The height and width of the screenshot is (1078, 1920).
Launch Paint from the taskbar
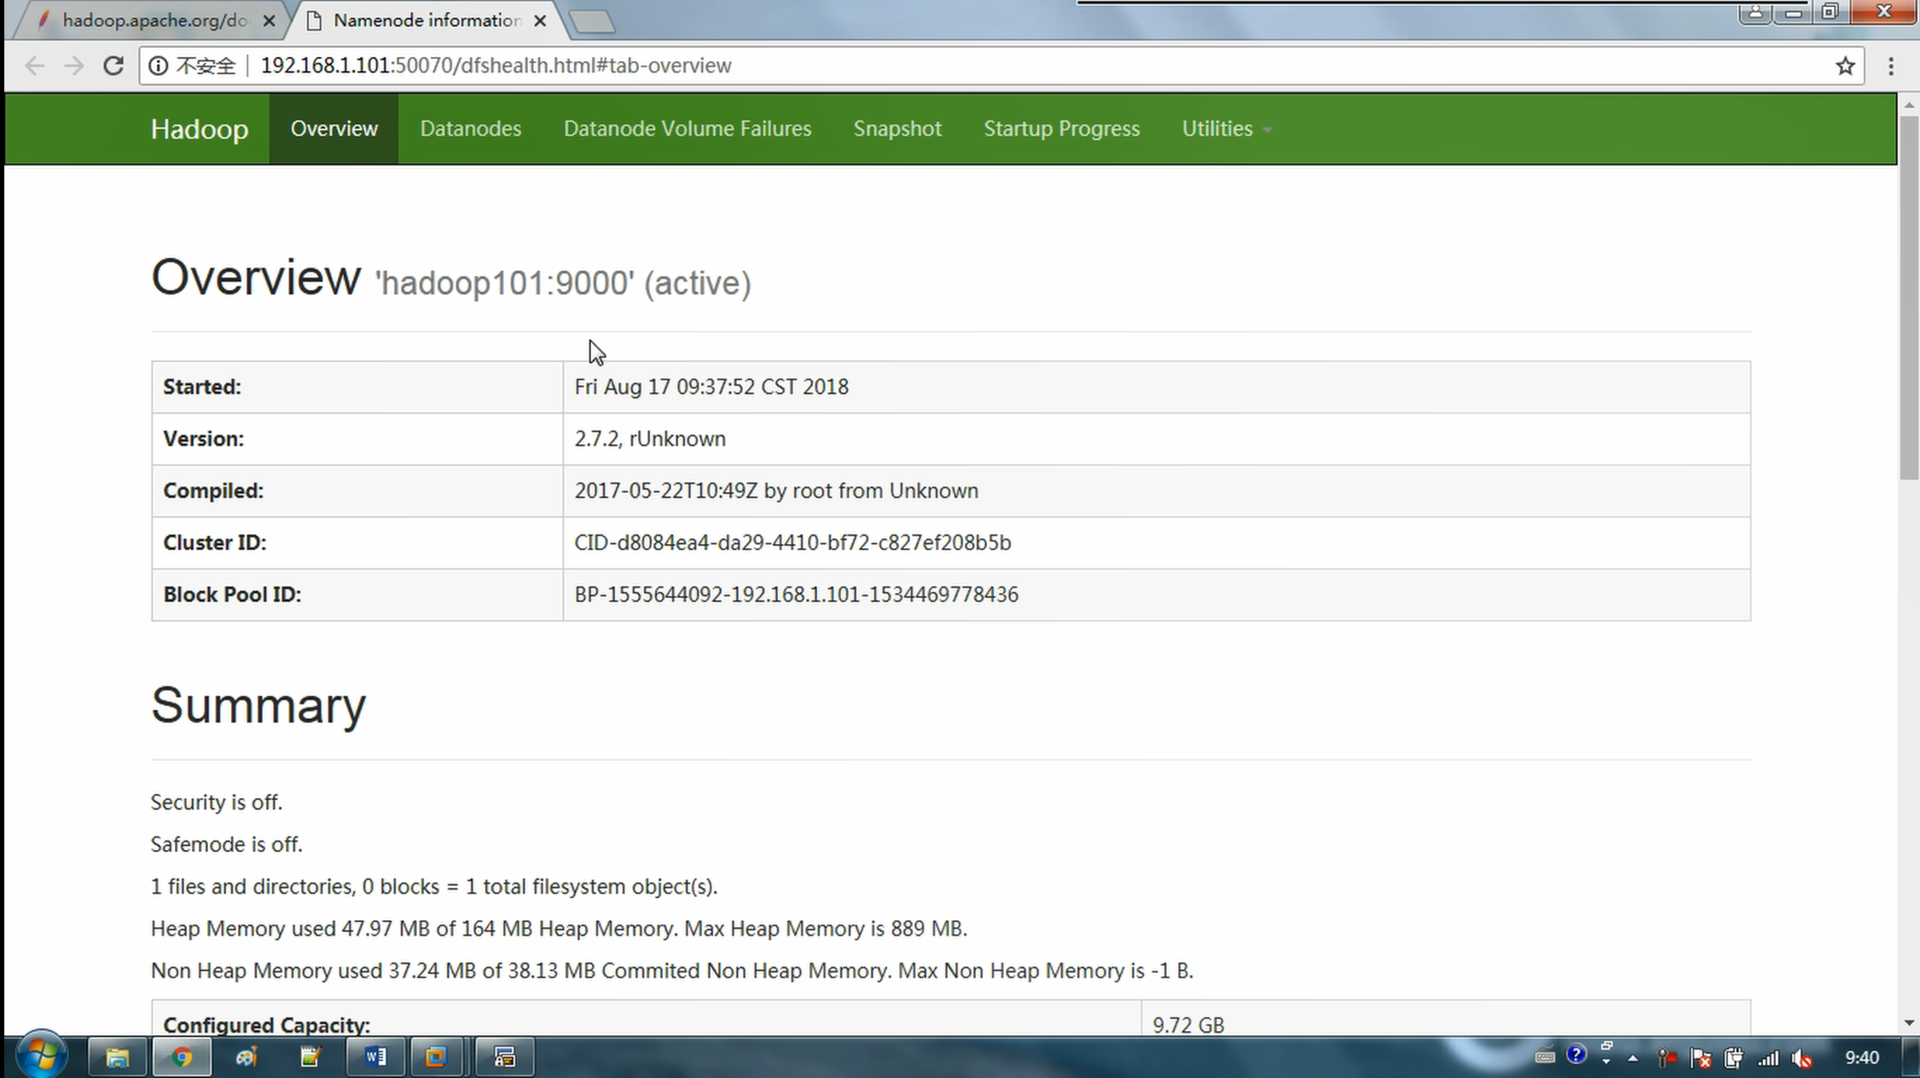(246, 1057)
